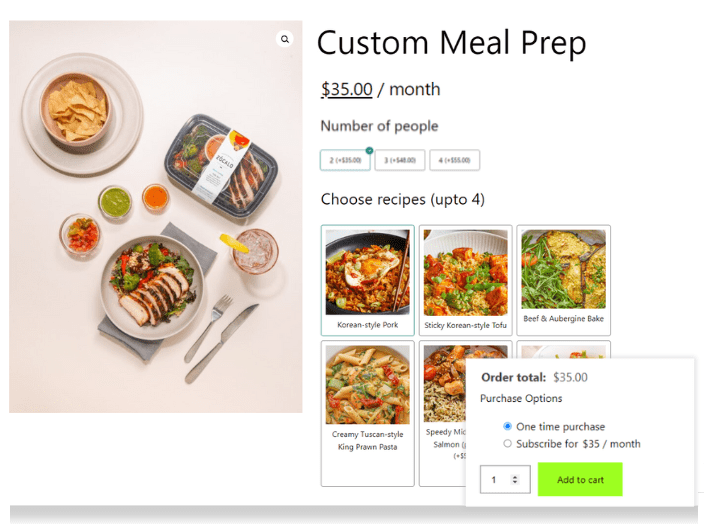
Task: Choose the Korean-style Pork recipe
Action: (368, 280)
